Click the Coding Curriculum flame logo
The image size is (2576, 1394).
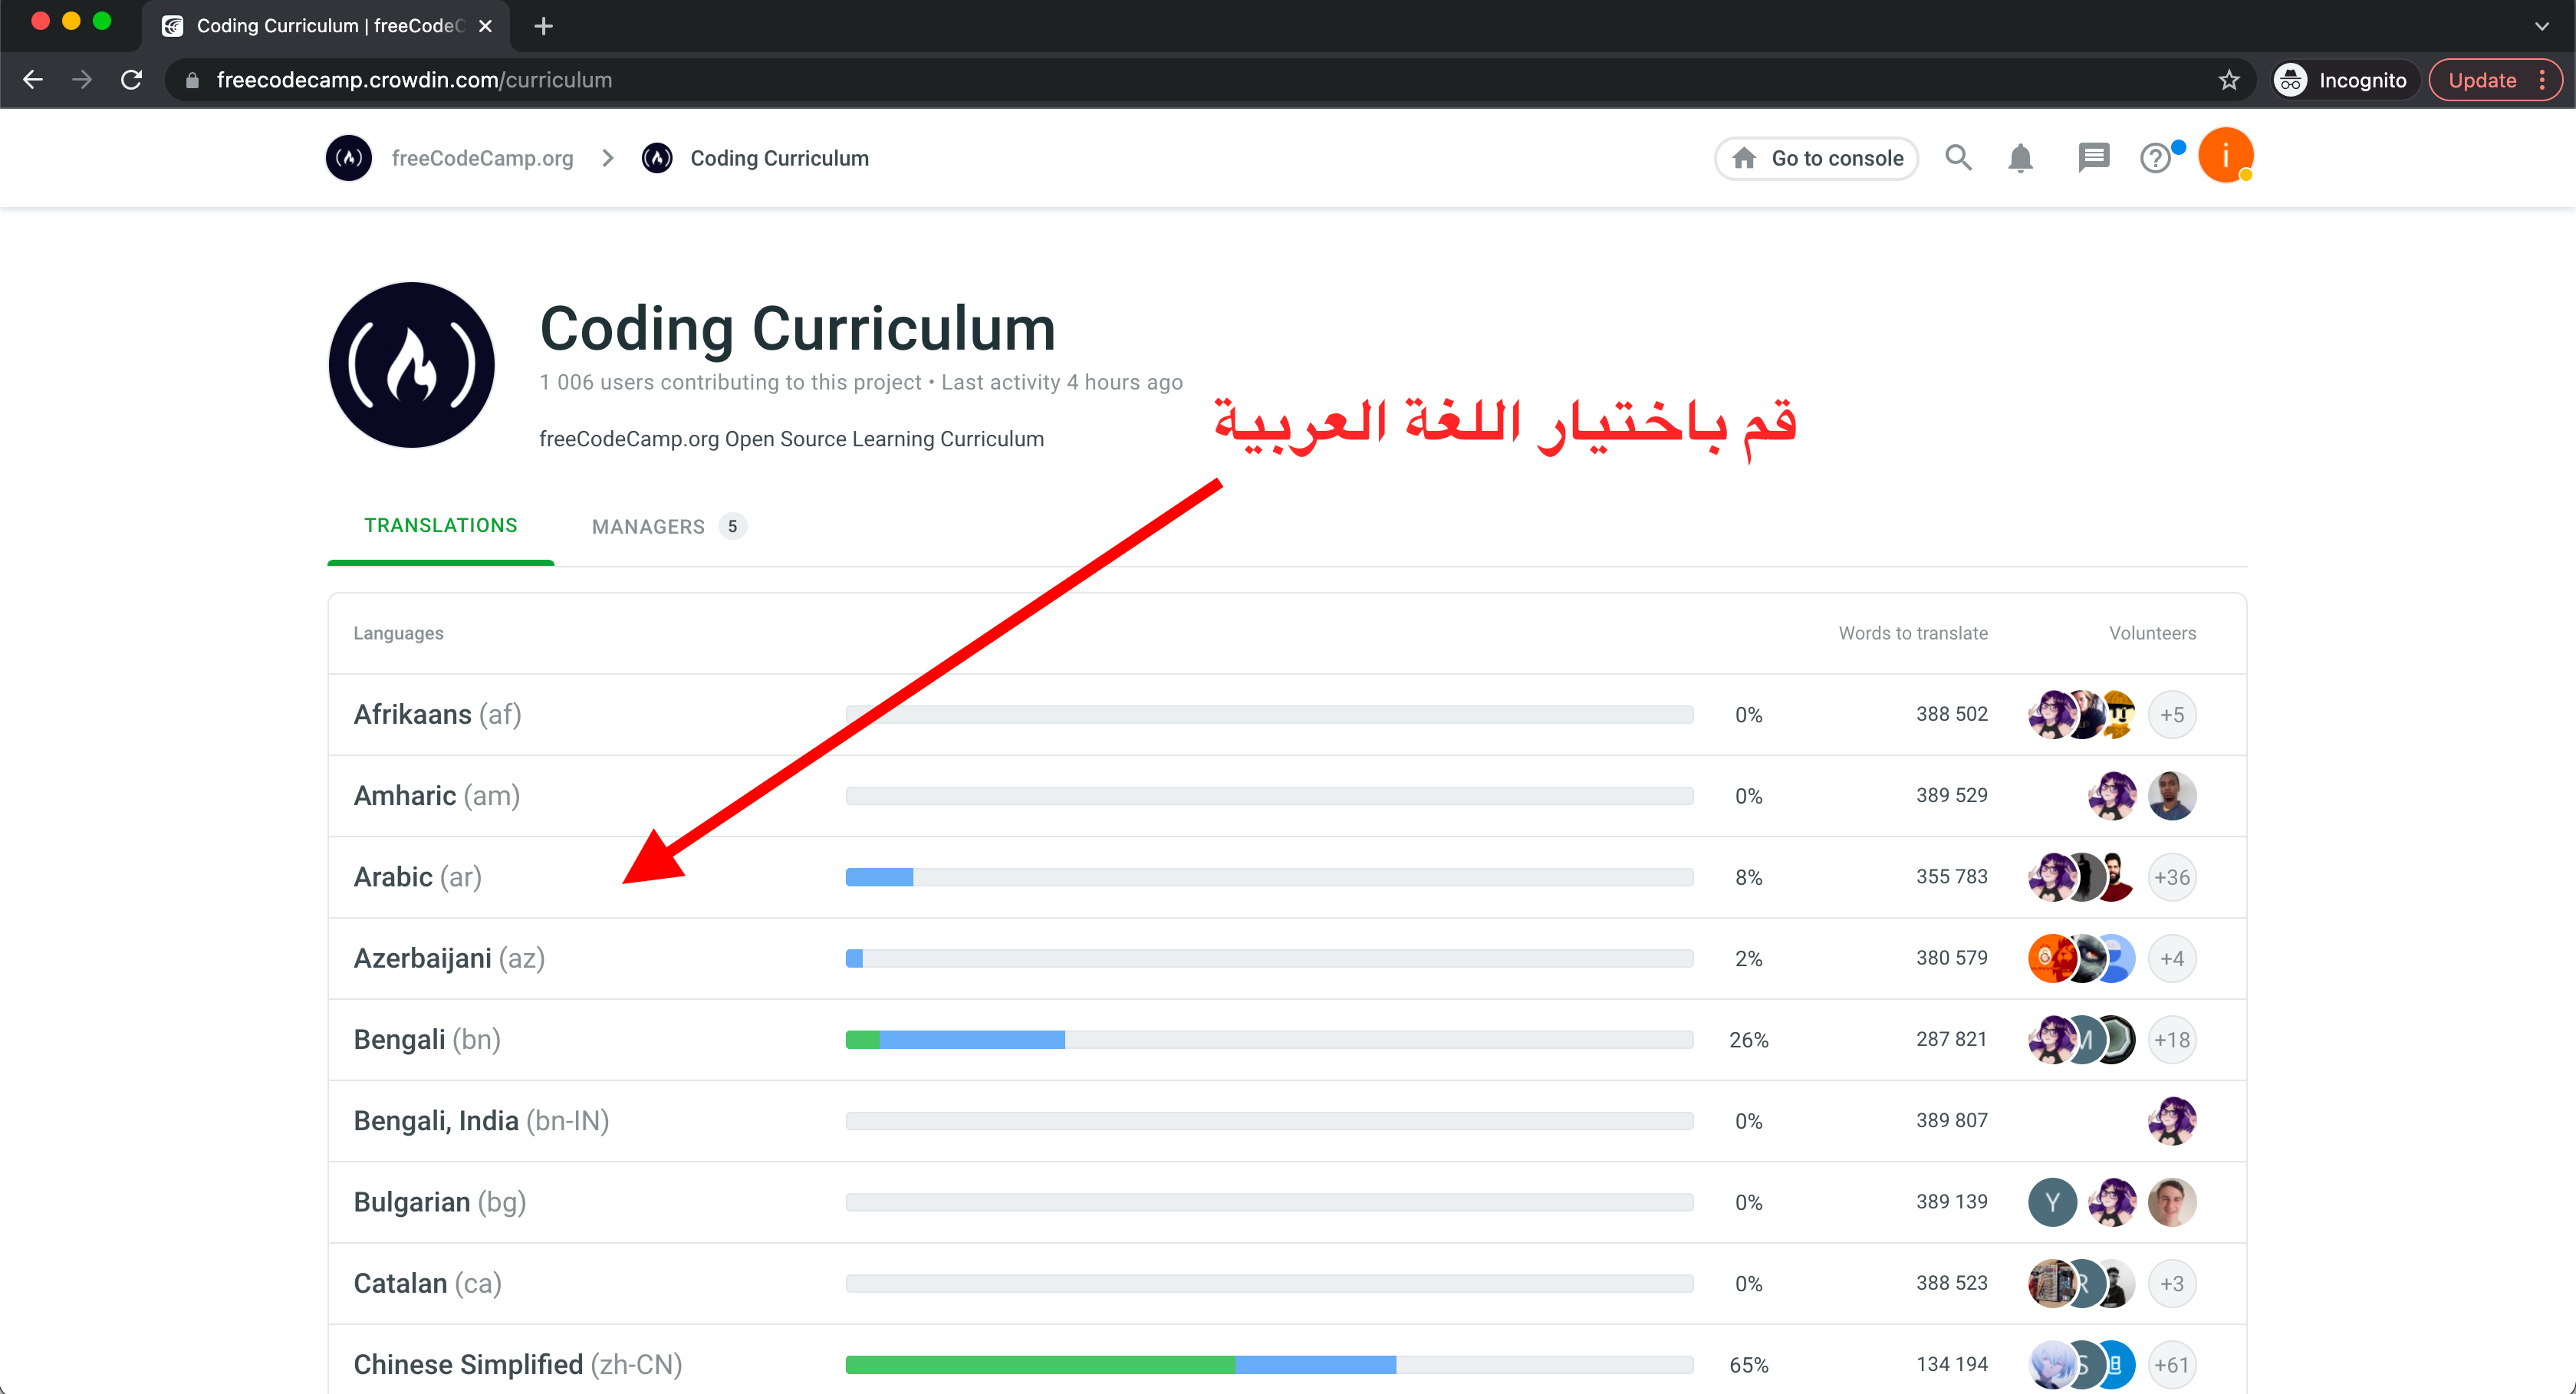click(x=657, y=158)
